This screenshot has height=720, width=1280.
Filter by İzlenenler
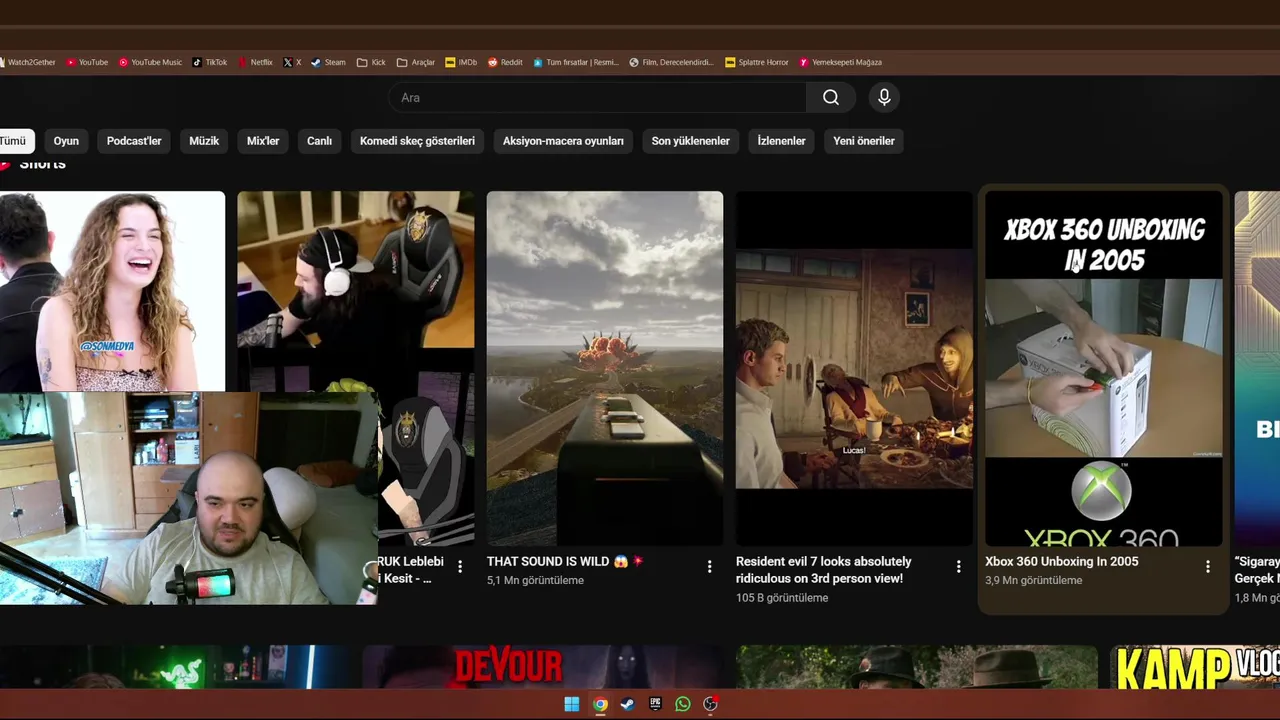[781, 141]
